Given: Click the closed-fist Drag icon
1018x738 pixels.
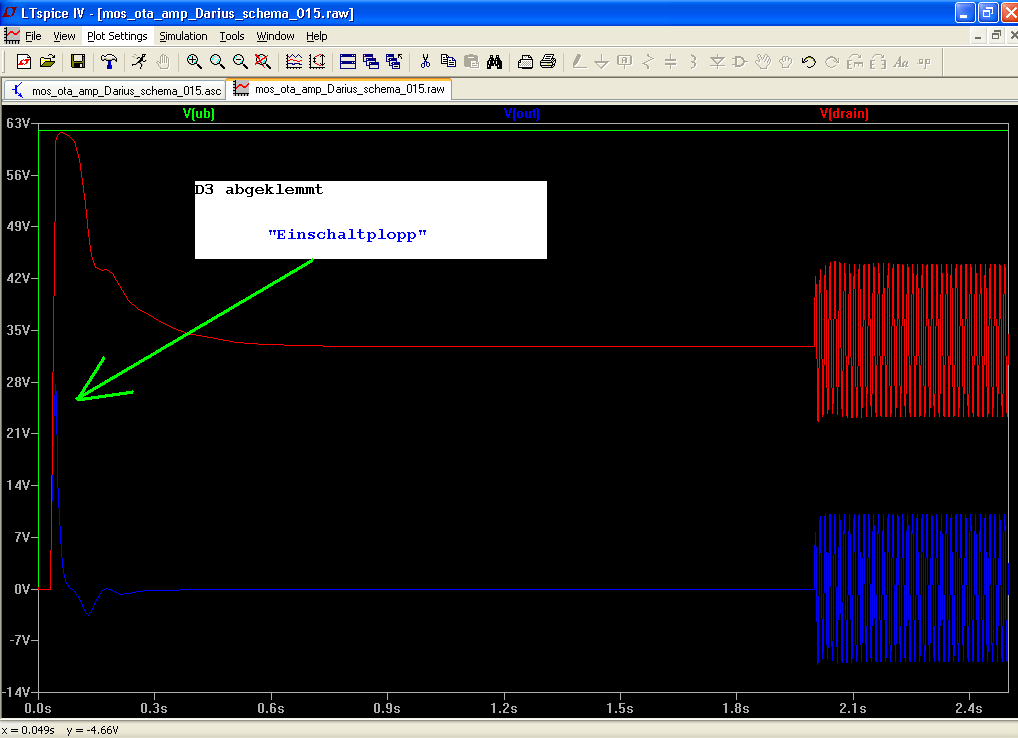Looking at the screenshot, I should (x=786, y=62).
